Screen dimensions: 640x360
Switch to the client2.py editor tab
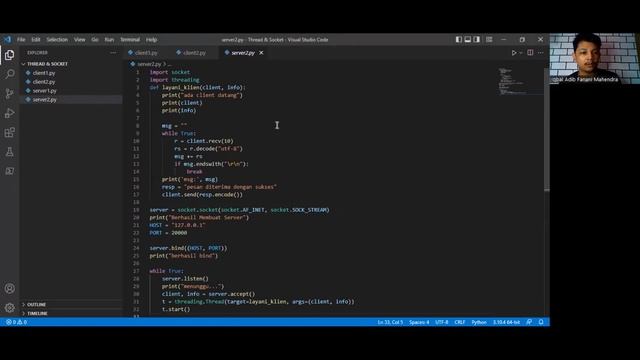coord(194,53)
